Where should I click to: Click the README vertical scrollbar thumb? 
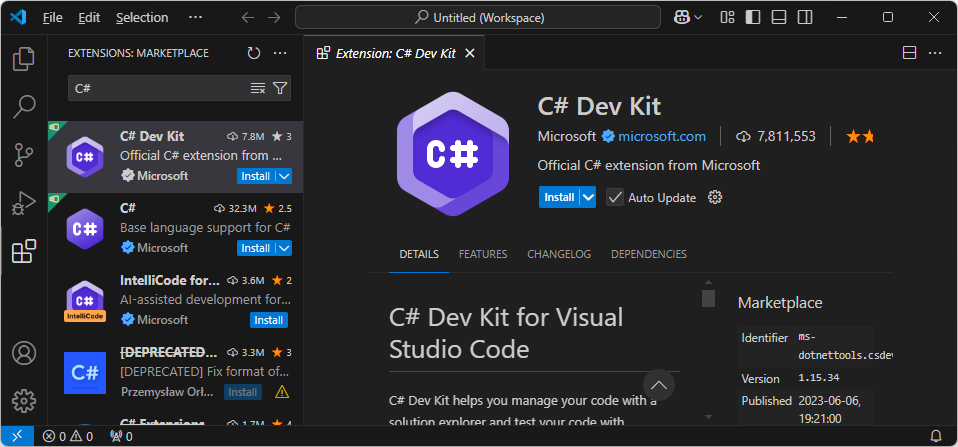click(x=708, y=298)
